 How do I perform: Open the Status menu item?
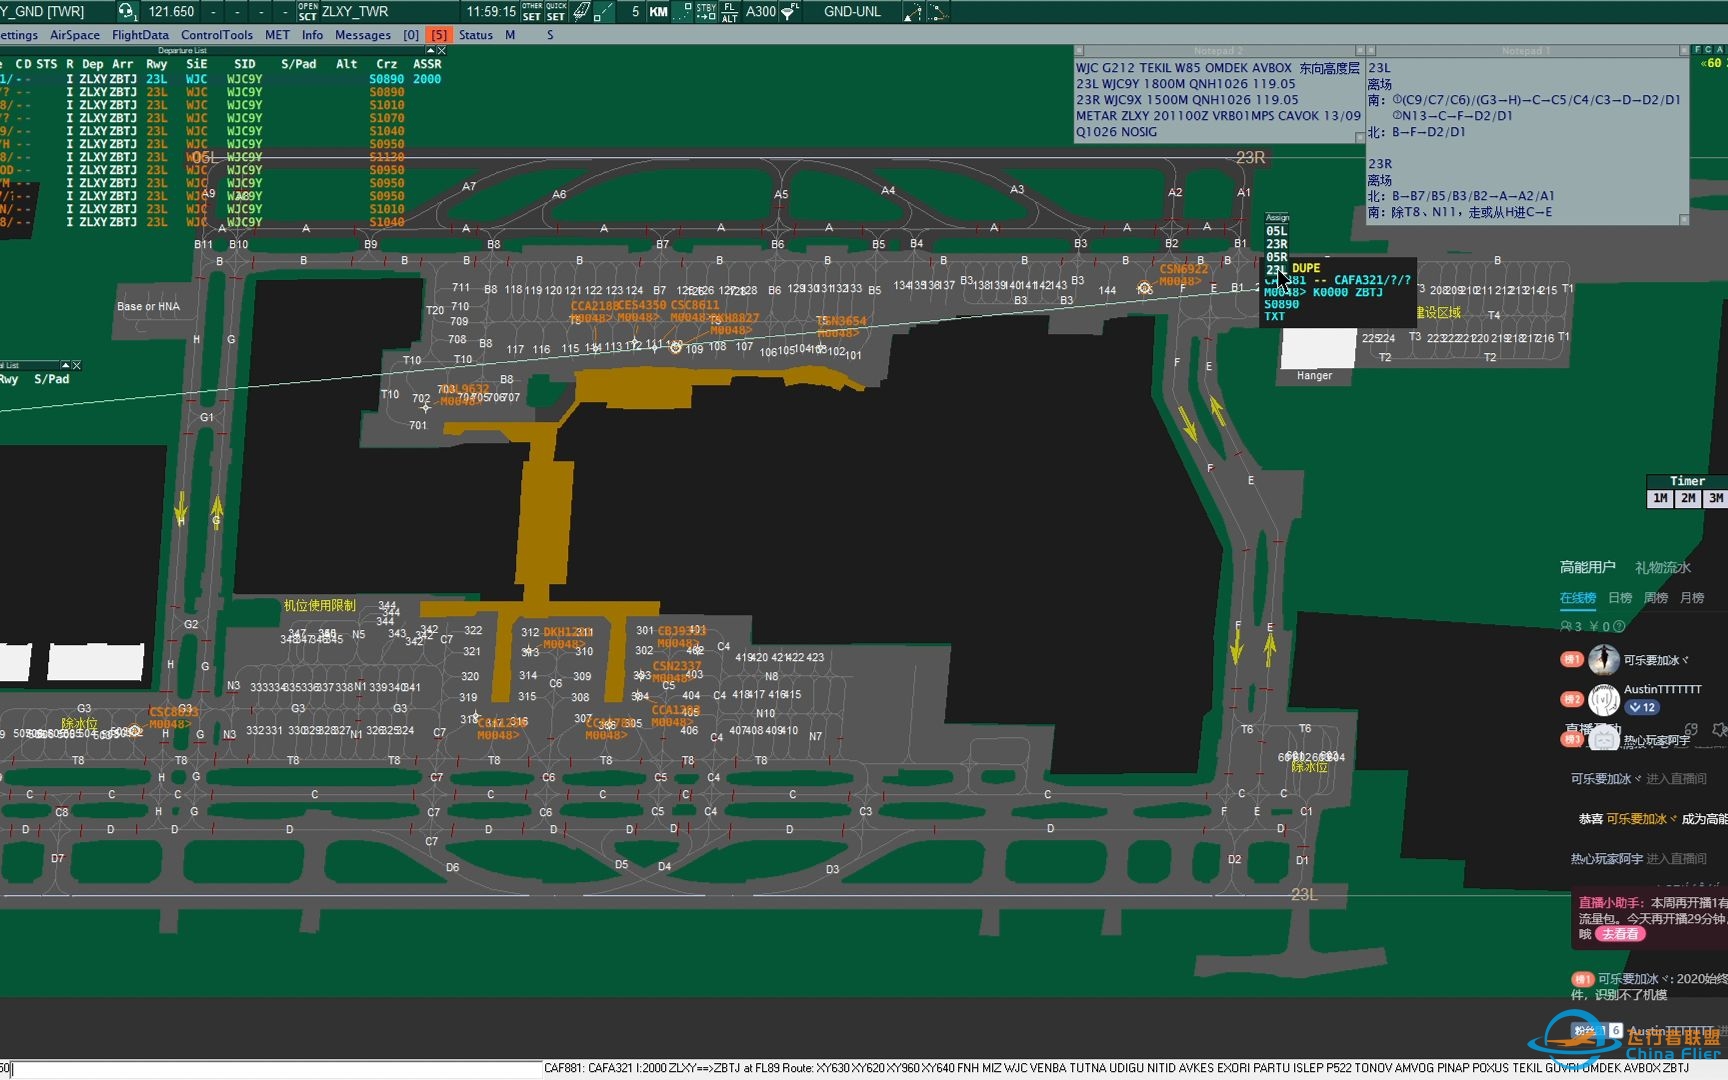(x=476, y=35)
